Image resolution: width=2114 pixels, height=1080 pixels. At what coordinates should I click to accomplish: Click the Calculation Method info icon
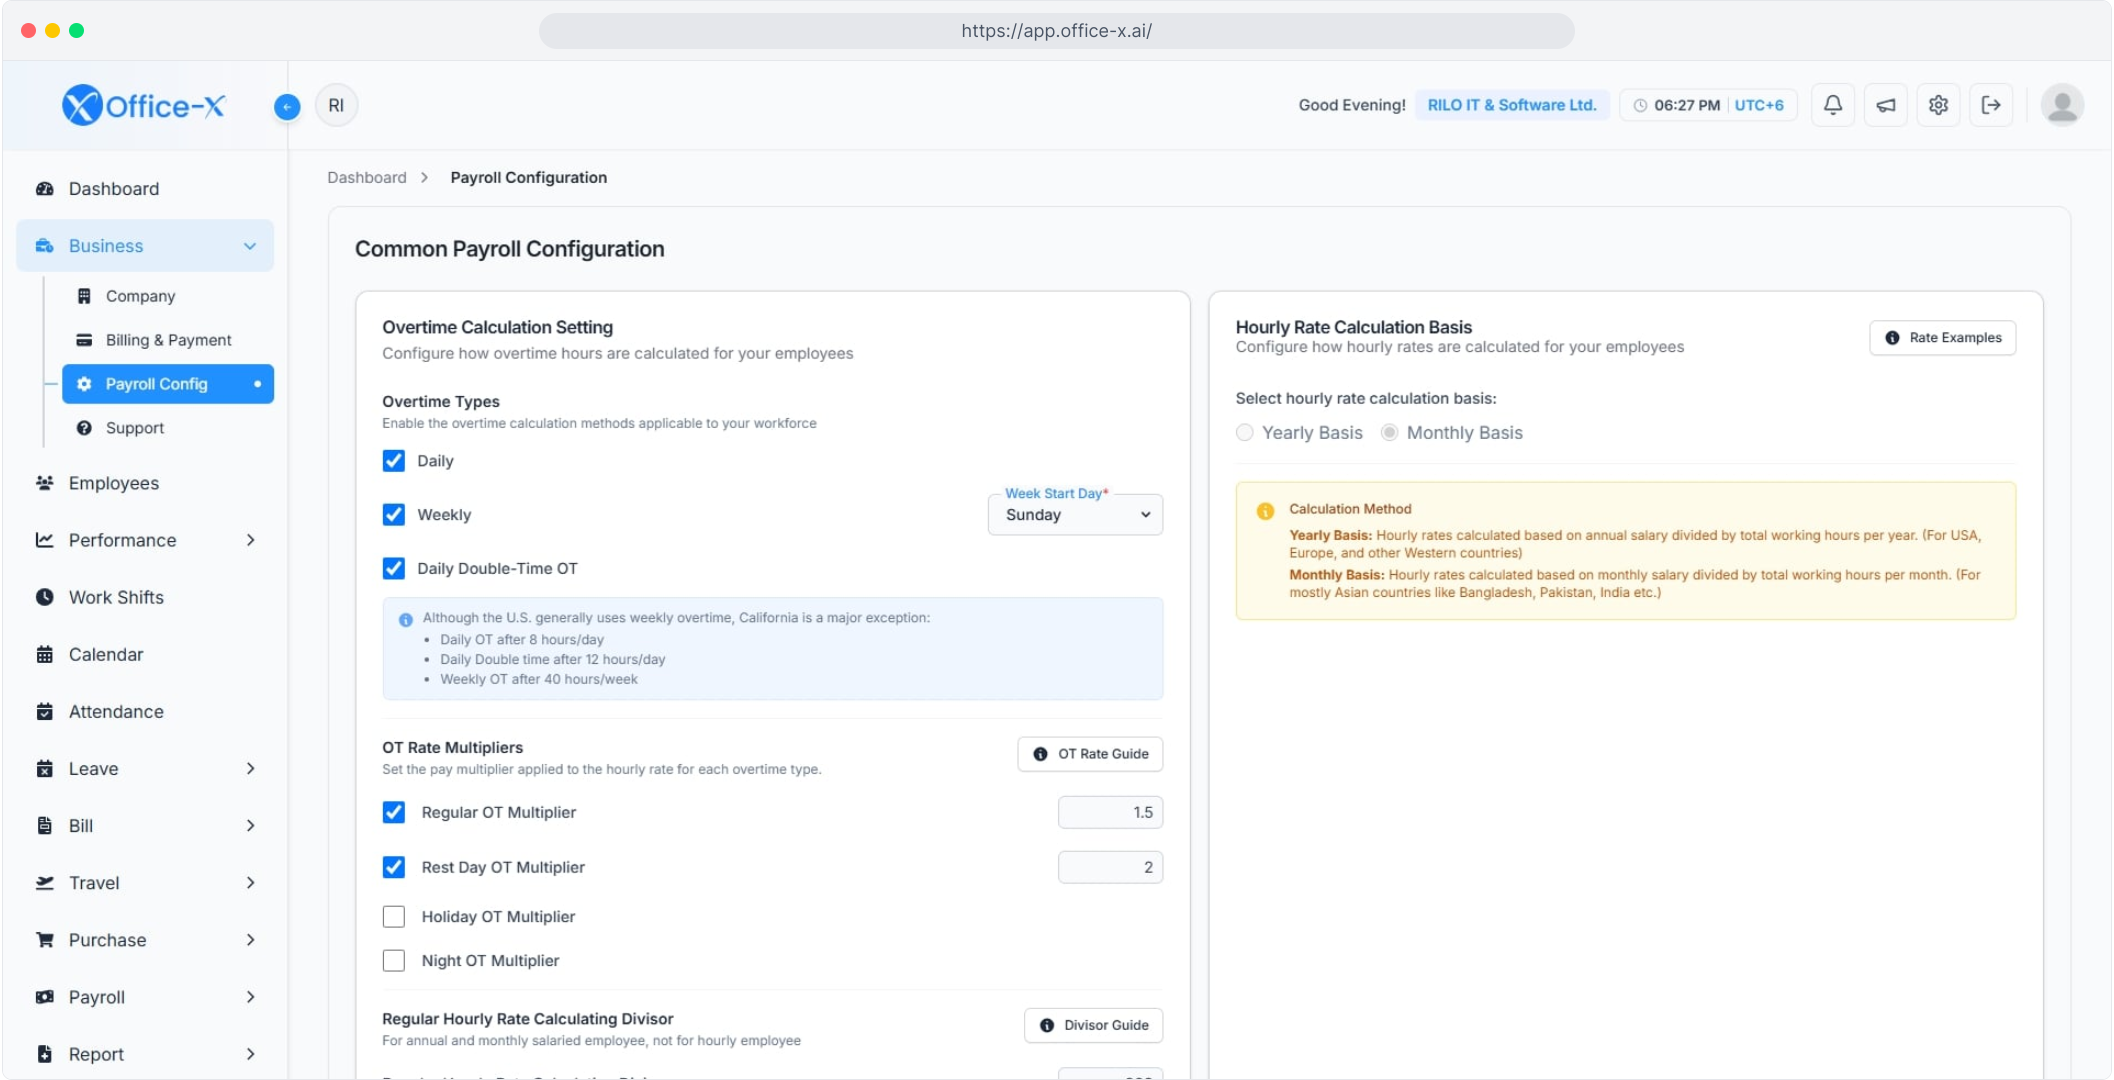click(1265, 511)
